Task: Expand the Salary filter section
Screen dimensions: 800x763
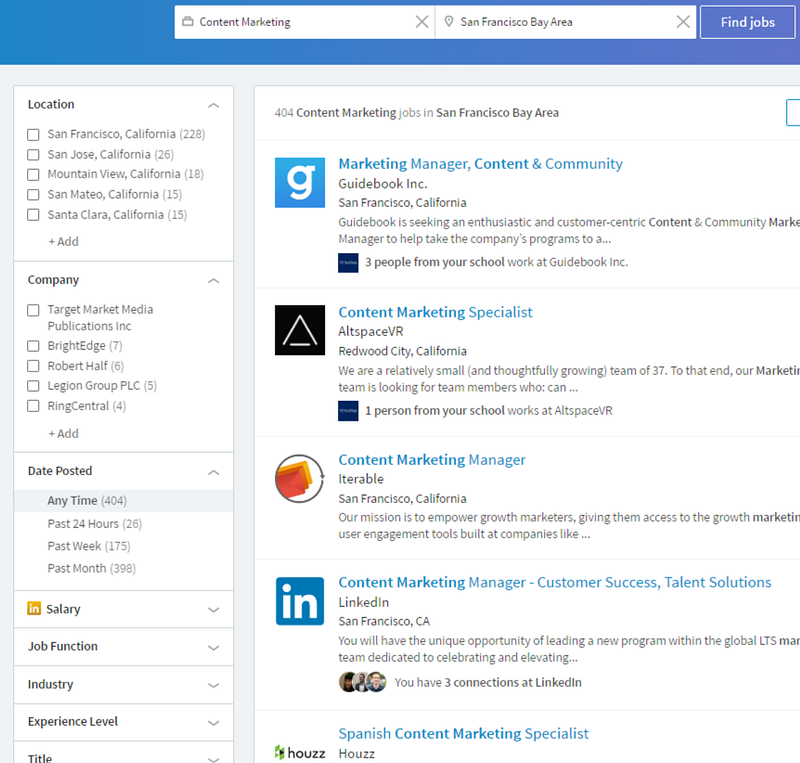Action: tap(214, 610)
